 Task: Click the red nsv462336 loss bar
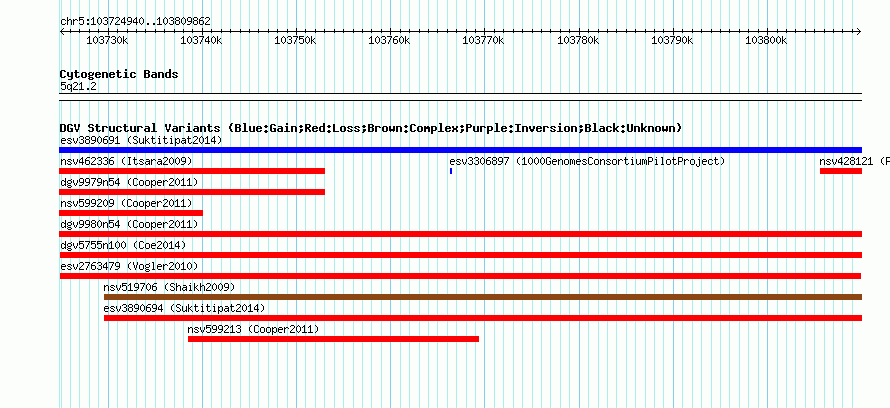tap(192, 171)
